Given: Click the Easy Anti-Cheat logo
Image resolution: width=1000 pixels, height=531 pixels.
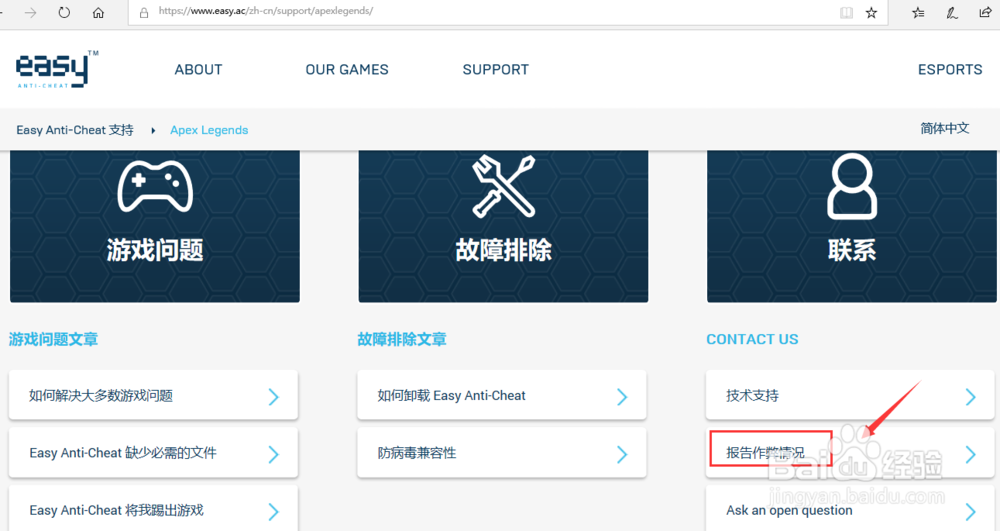Looking at the screenshot, I should [x=57, y=69].
